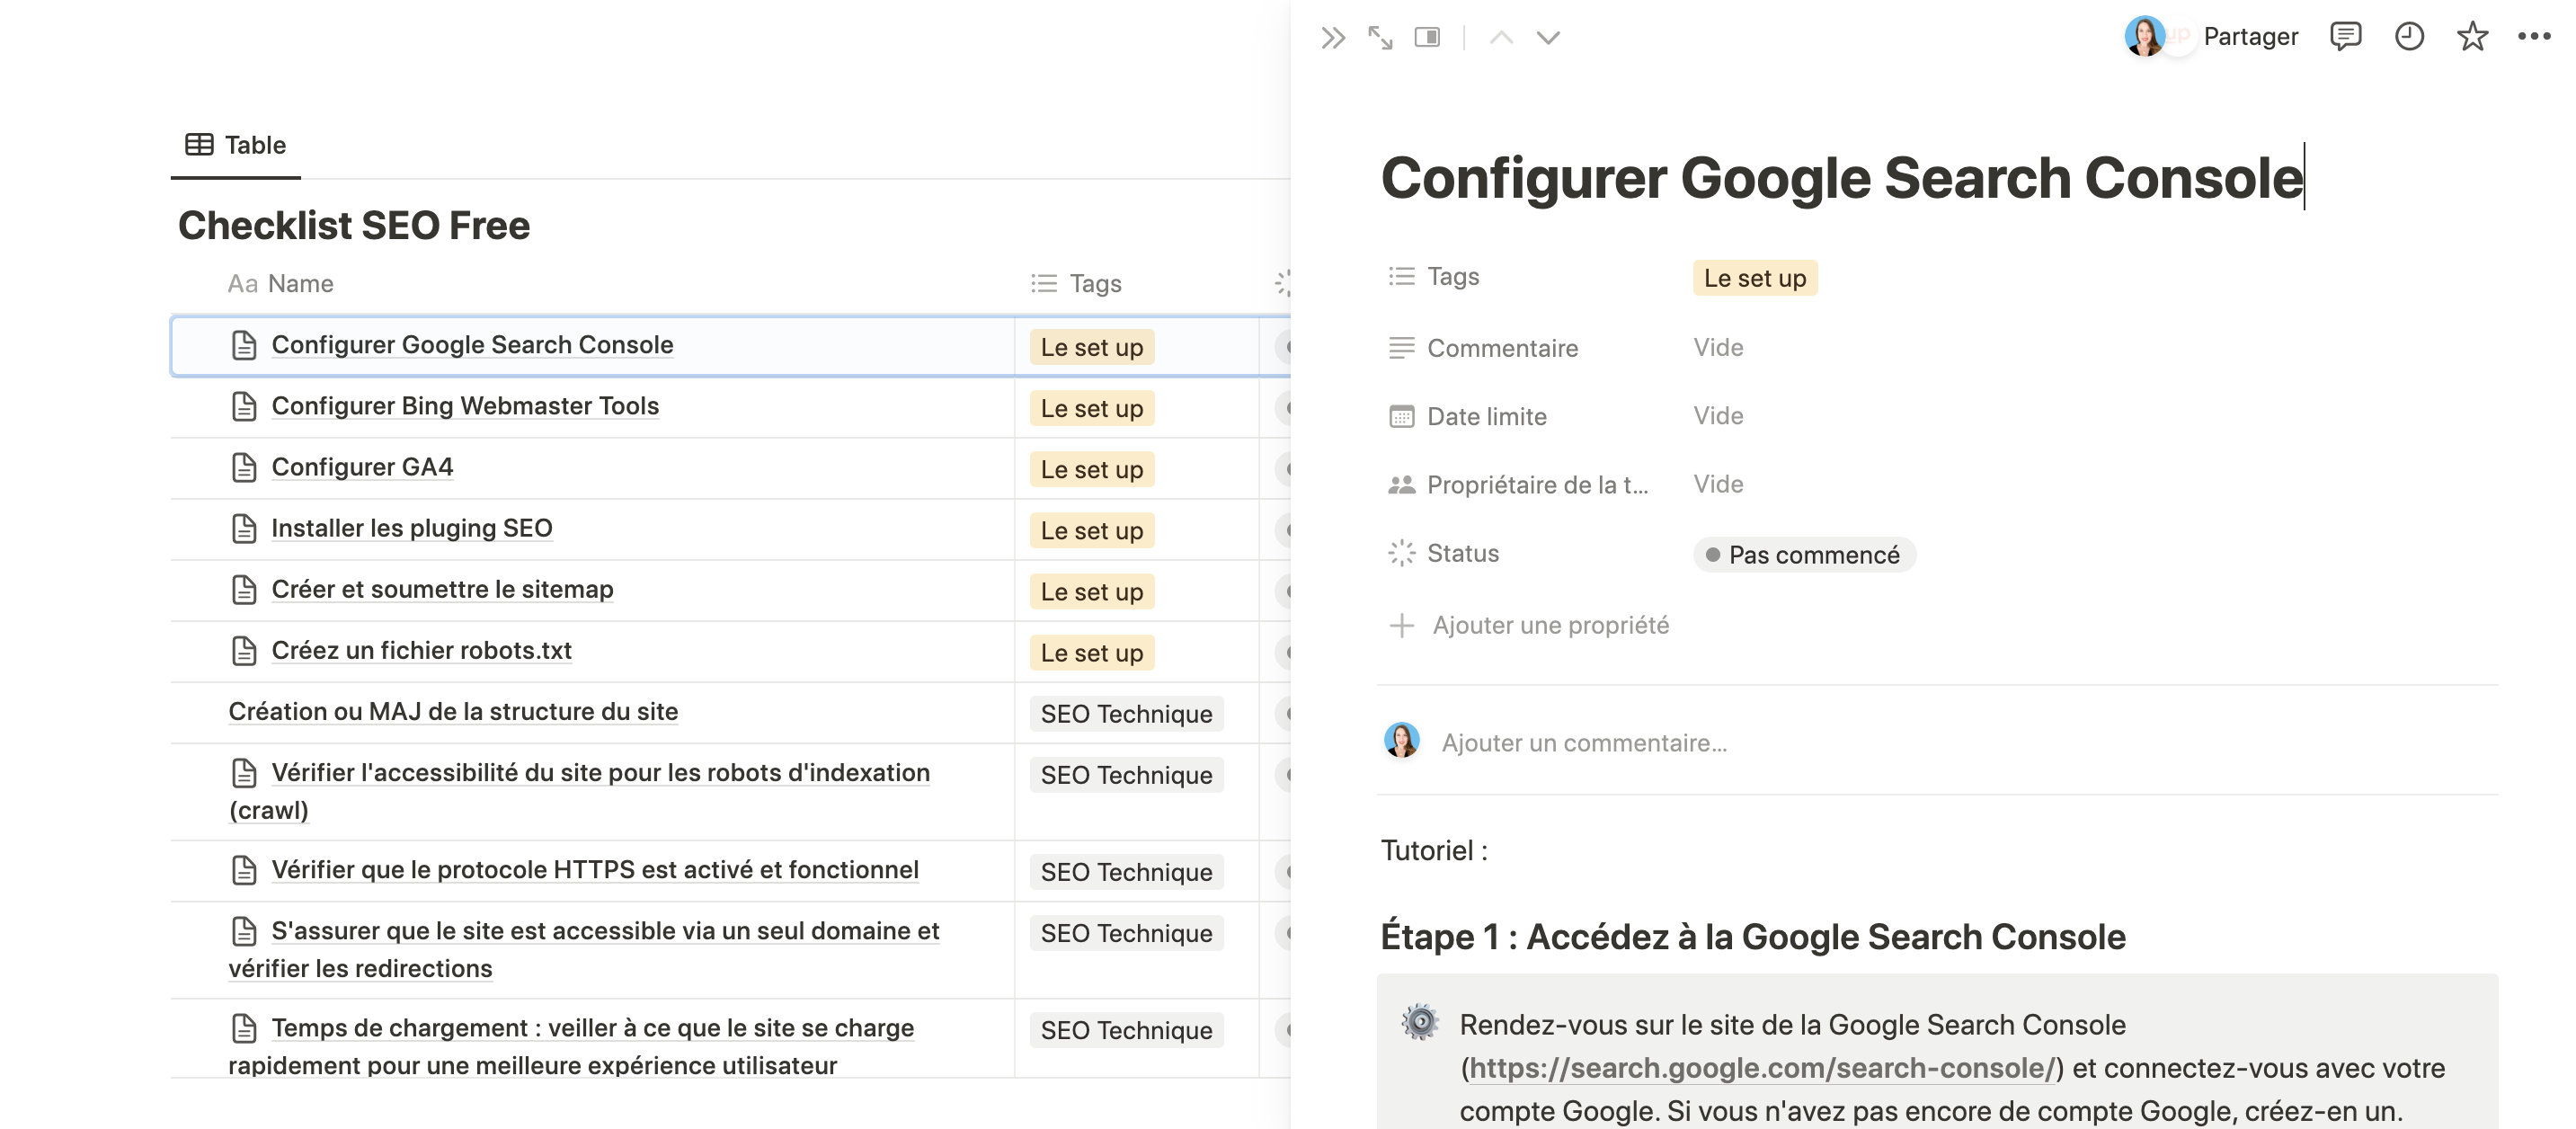Screen dimensions: 2576x1129
Task: Open page icon of Temps de chargement row
Action: [x=244, y=1028]
